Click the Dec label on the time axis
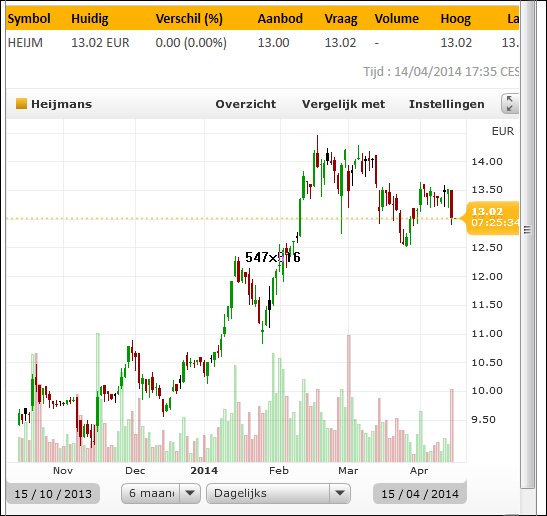Viewport: 547px width, 516px height. (x=135, y=470)
